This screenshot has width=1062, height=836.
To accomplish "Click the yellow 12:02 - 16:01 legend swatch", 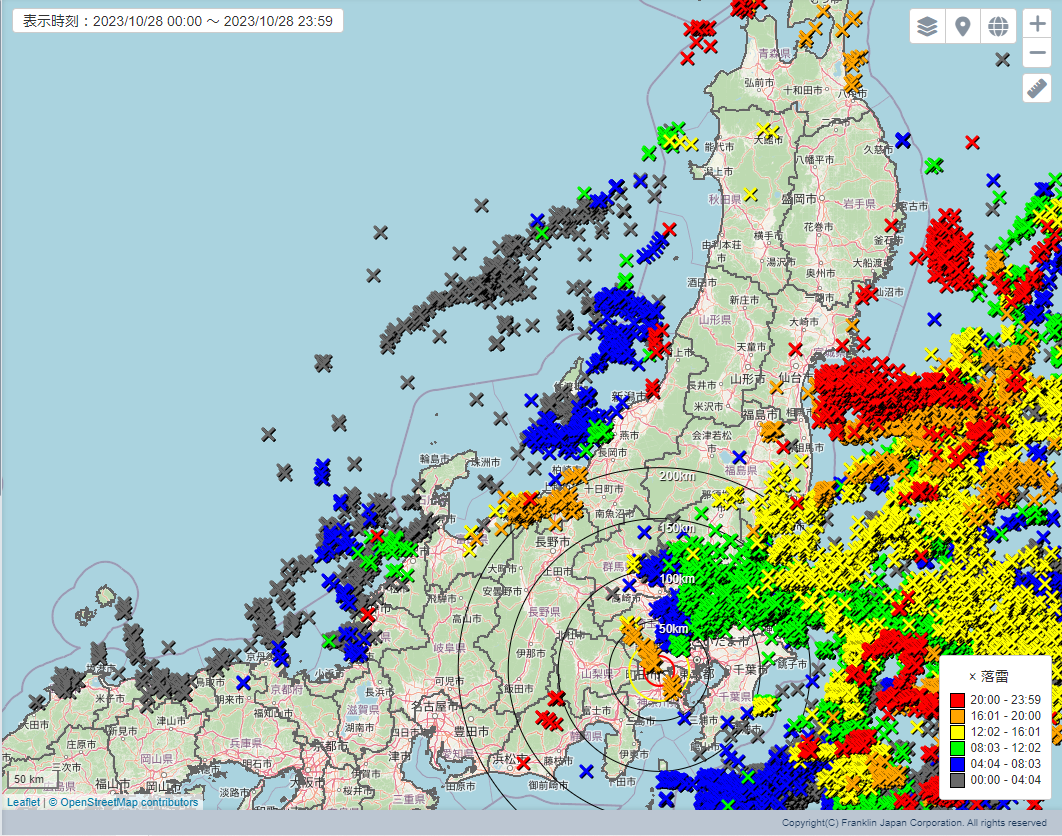I will pos(958,732).
